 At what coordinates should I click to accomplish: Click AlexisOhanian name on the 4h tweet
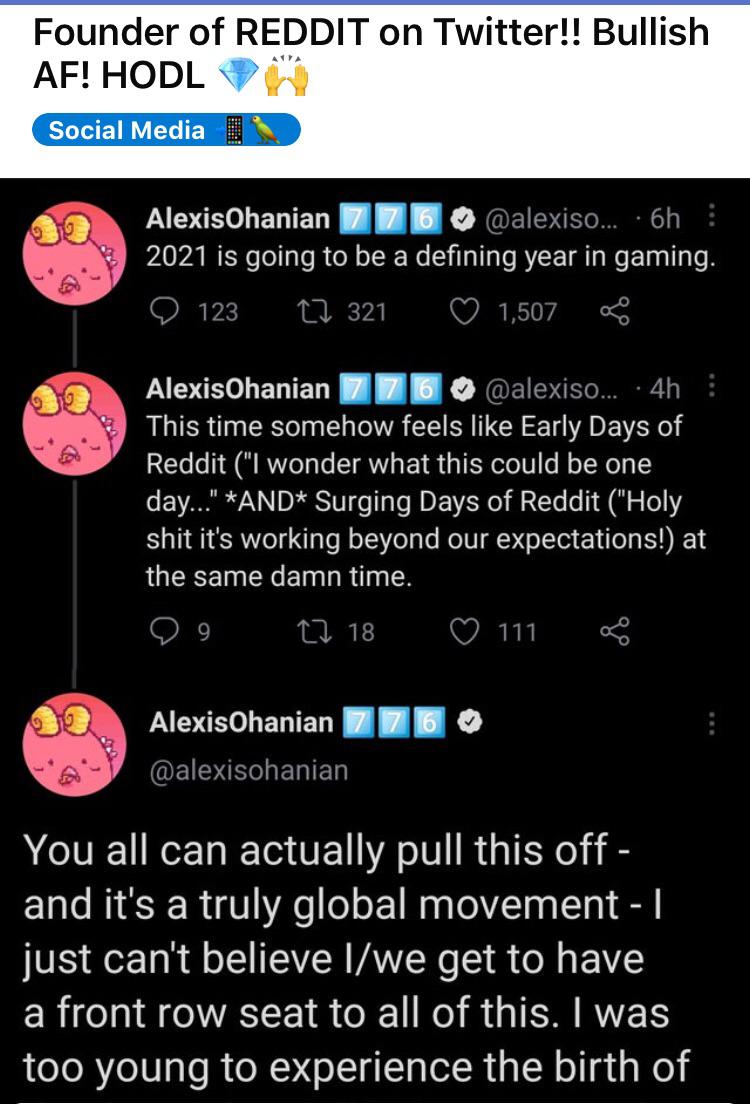[238, 388]
